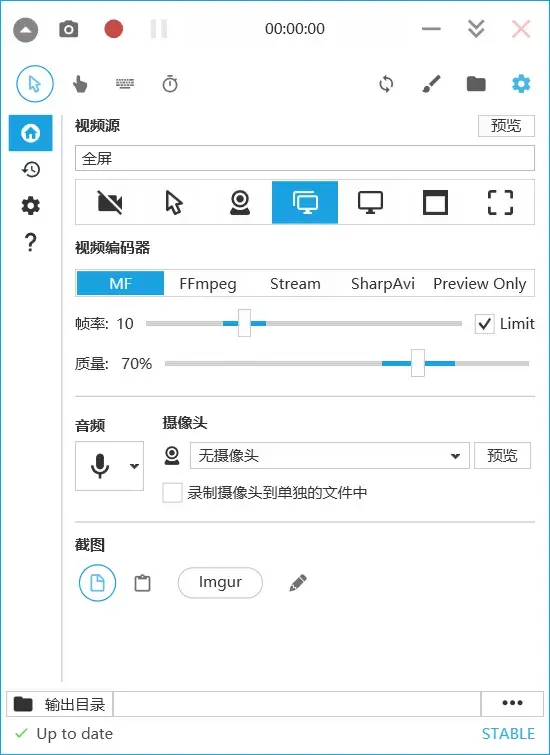The image size is (550, 755).
Task: Select the webcam video source icon
Action: tap(240, 202)
